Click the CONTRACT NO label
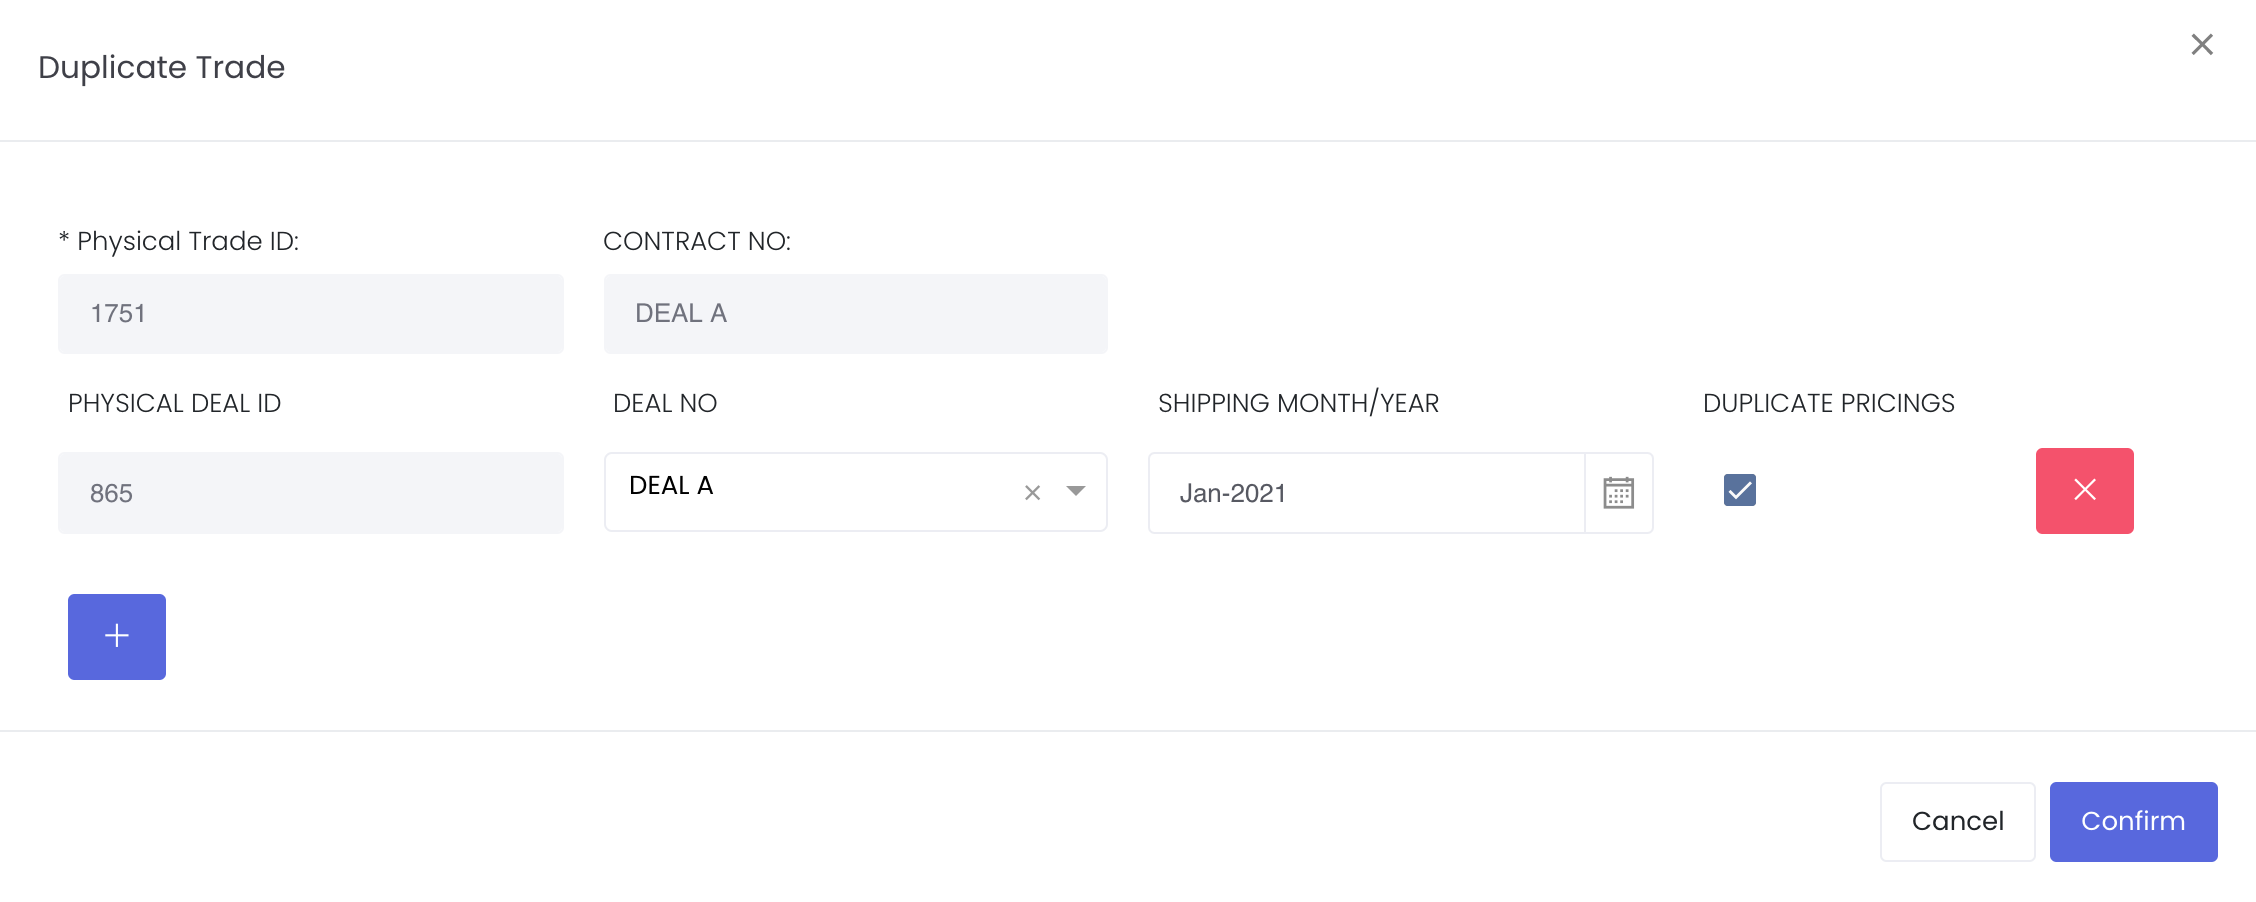 pos(697,241)
